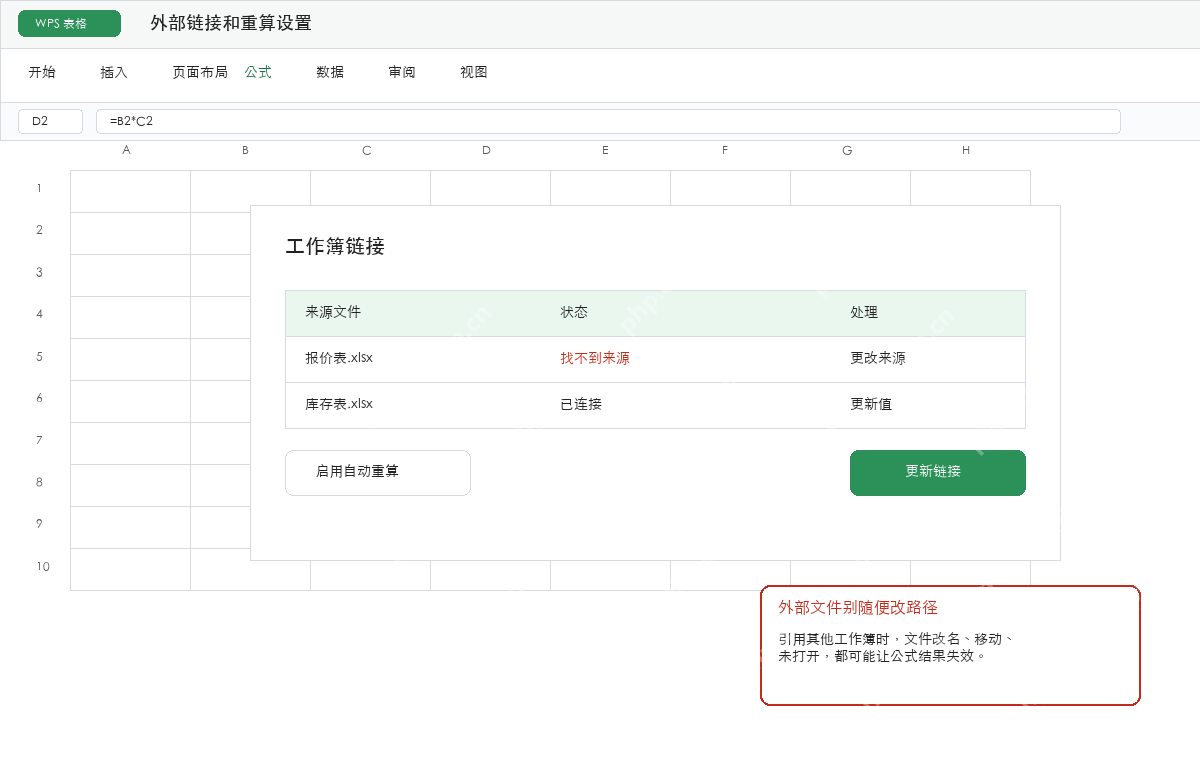Click the formula bar showing =B2*C2

click(x=608, y=121)
